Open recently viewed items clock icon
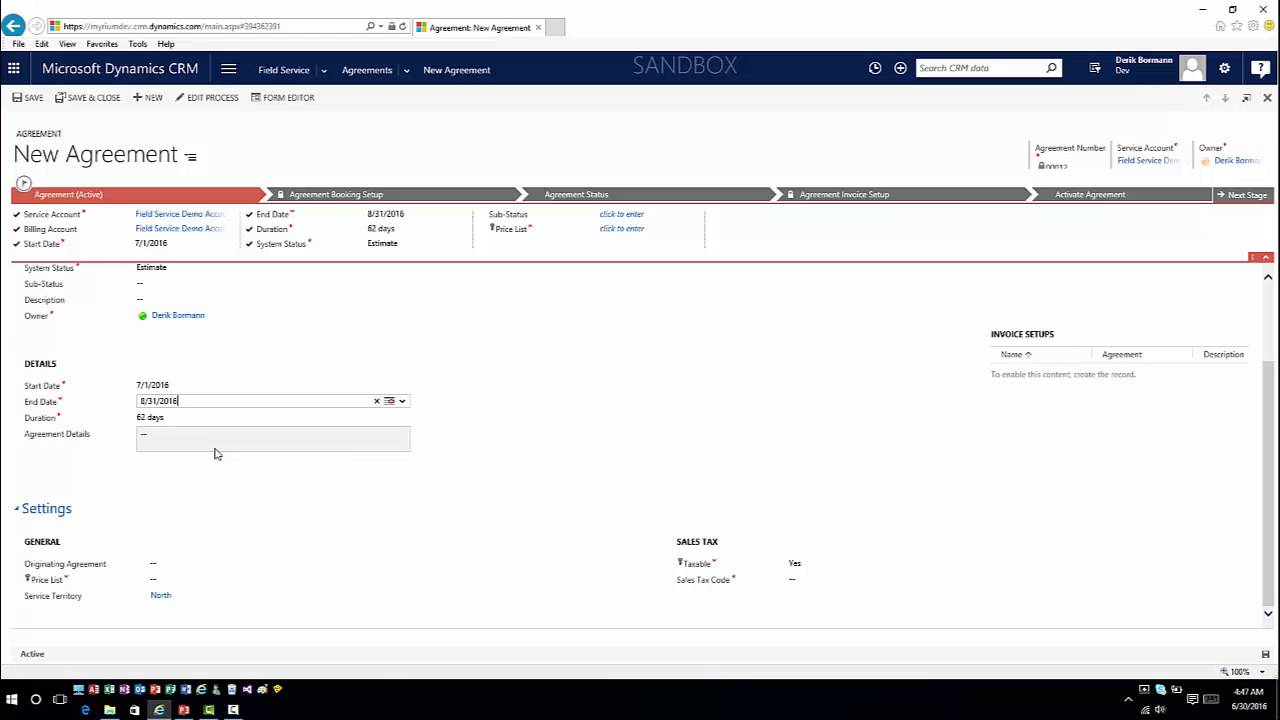 coord(875,68)
